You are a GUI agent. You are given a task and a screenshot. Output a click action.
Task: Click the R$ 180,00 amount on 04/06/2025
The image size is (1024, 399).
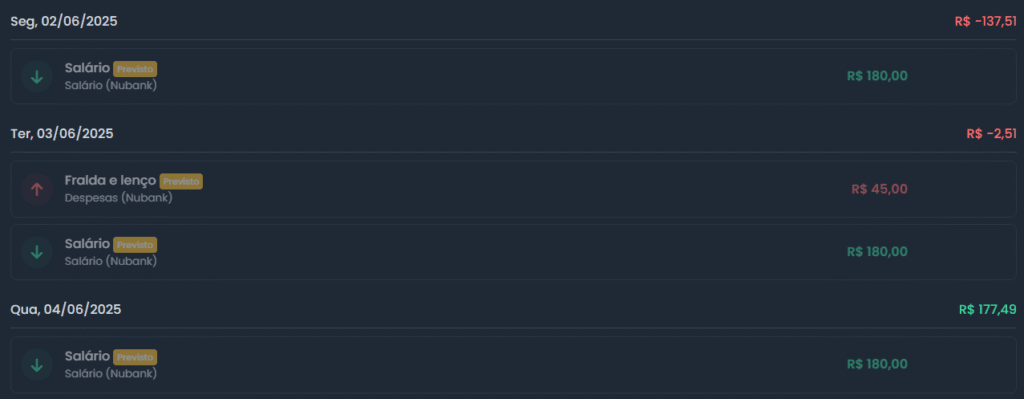[x=877, y=364]
